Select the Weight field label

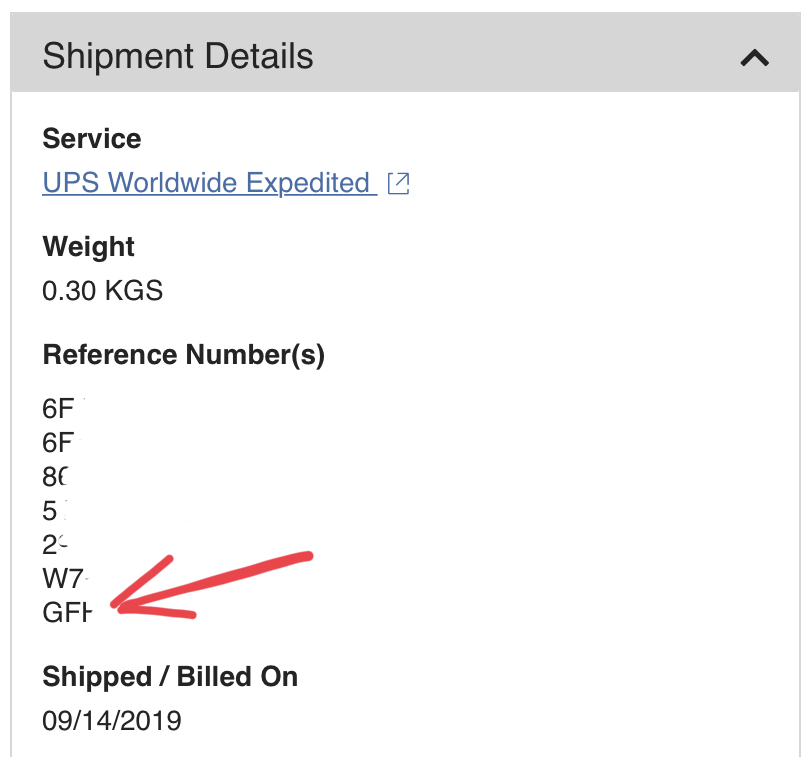(x=89, y=247)
